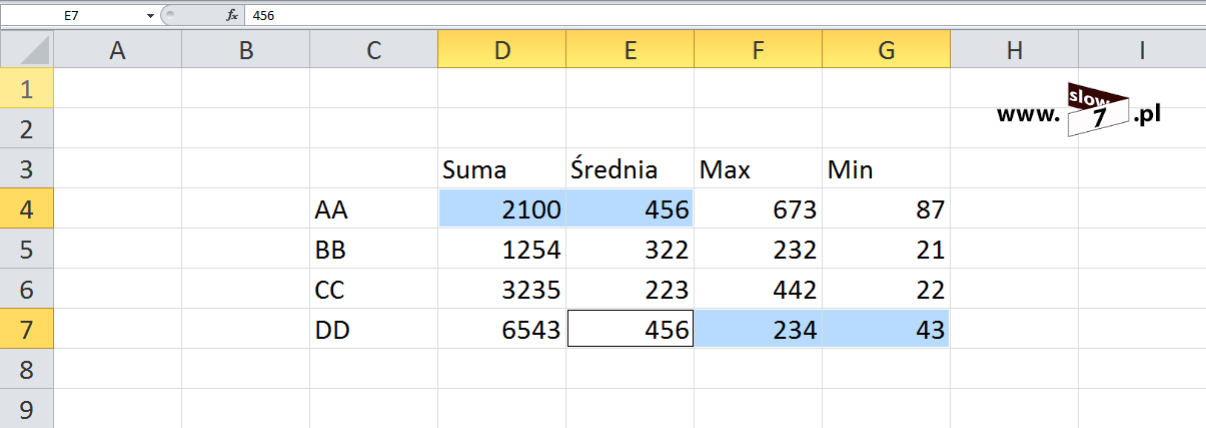Click the cell labeled CC
Screen dimensions: 1206x428
[x=373, y=289]
